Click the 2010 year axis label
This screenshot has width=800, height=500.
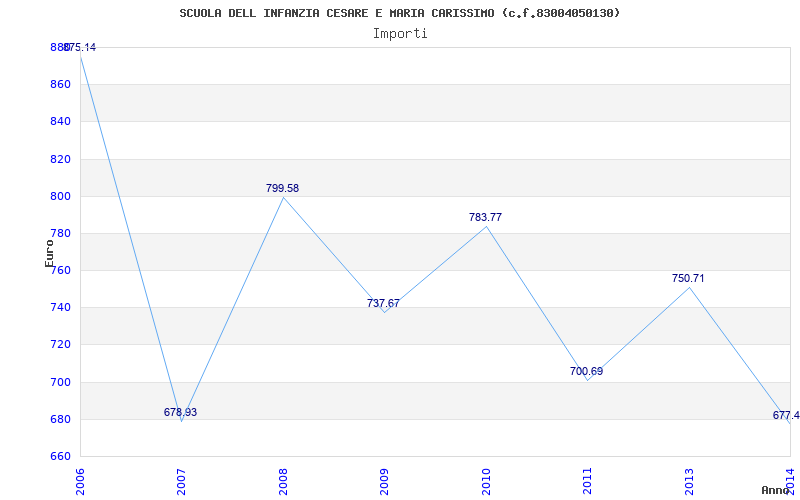[486, 482]
